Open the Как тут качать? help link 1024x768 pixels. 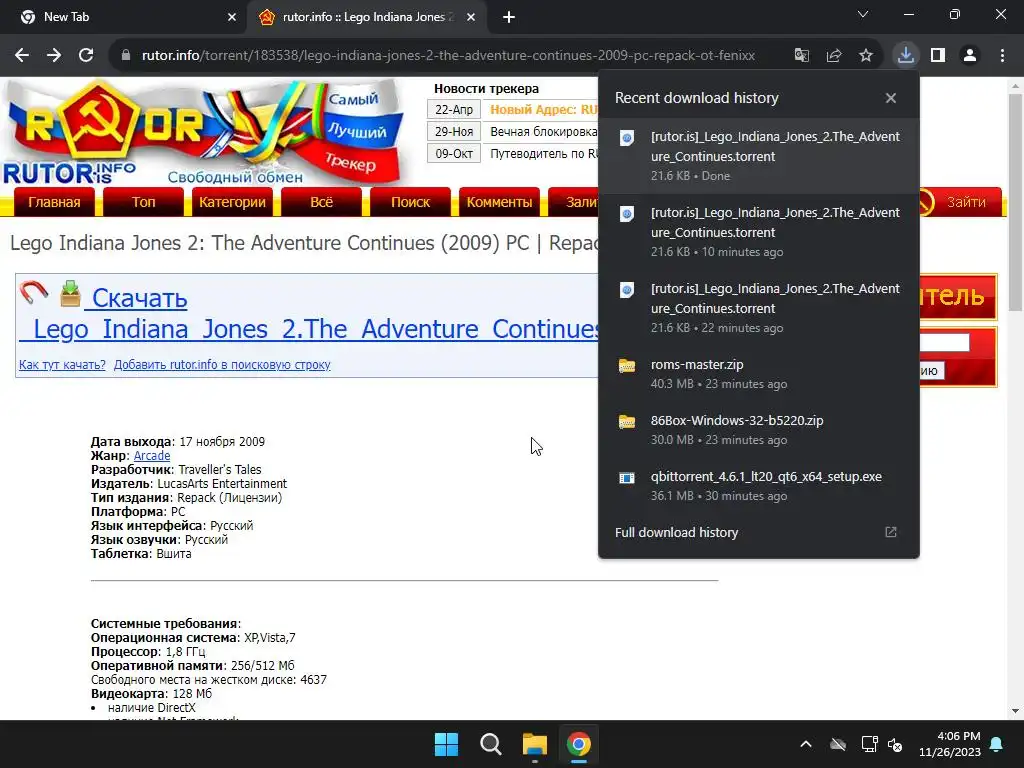click(x=62, y=365)
